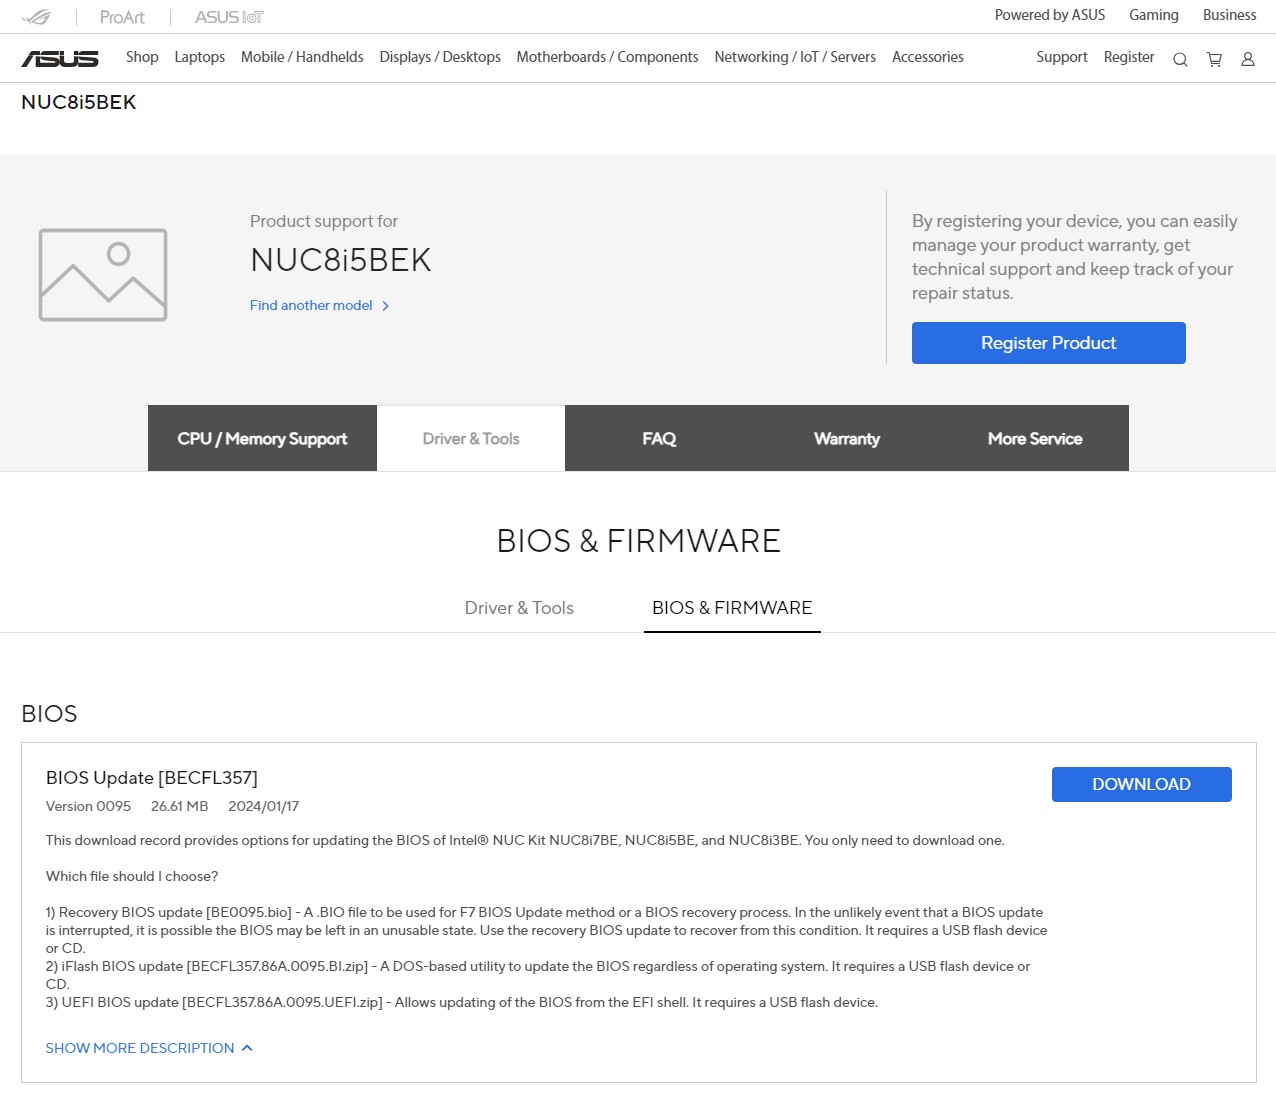
Task: Open the FAQ tab
Action: click(x=659, y=438)
